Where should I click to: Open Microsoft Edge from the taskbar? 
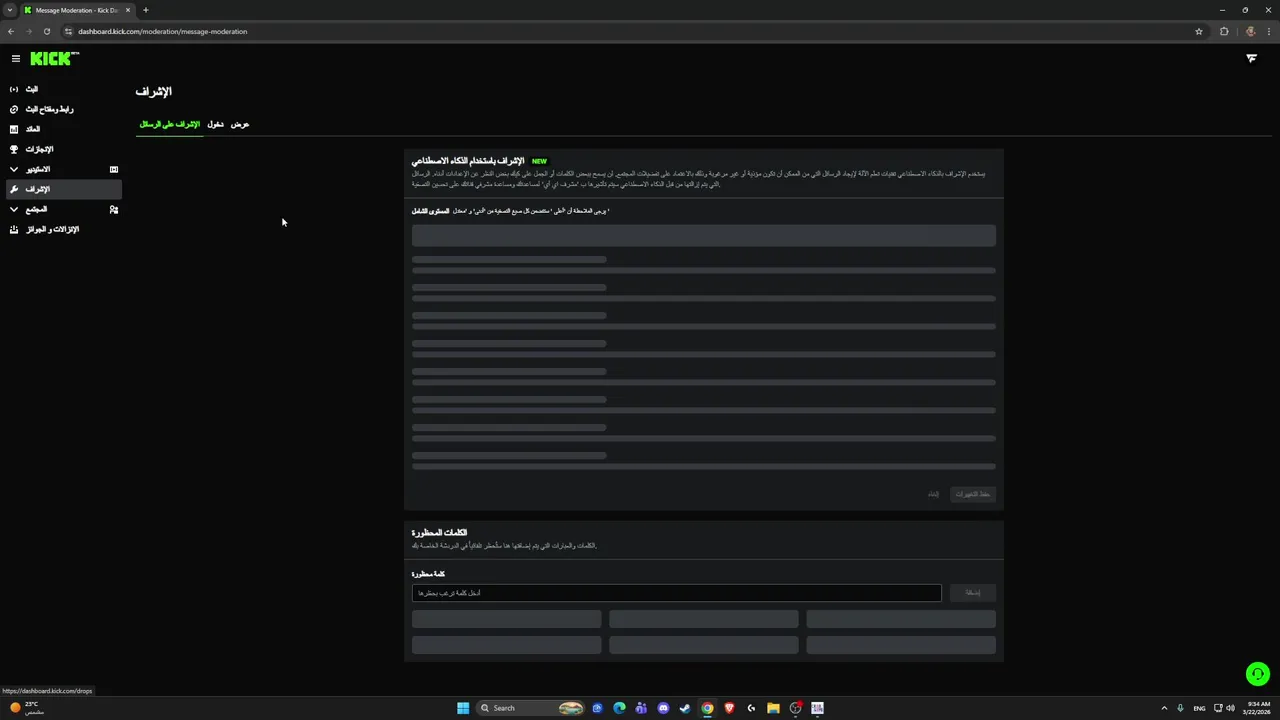pyautogui.click(x=619, y=708)
